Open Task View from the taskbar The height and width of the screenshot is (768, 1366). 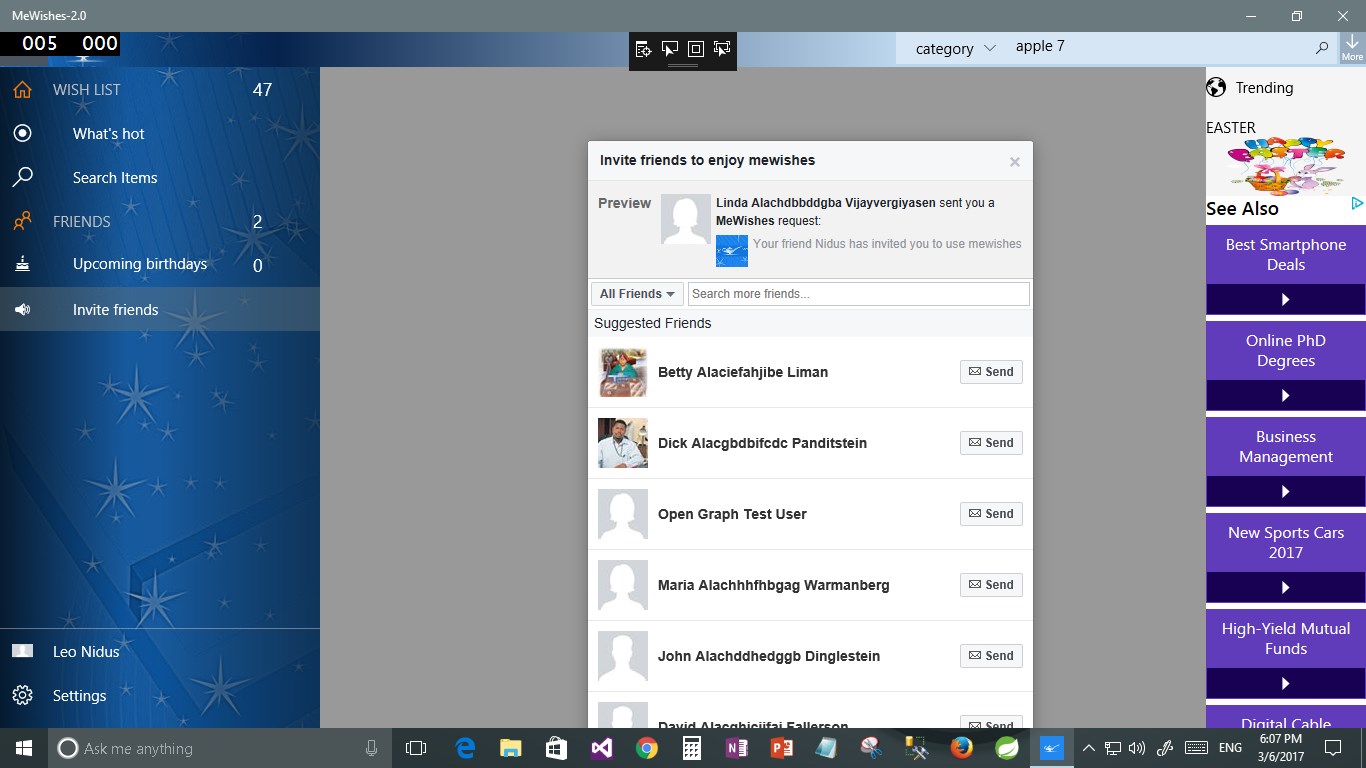[x=416, y=748]
